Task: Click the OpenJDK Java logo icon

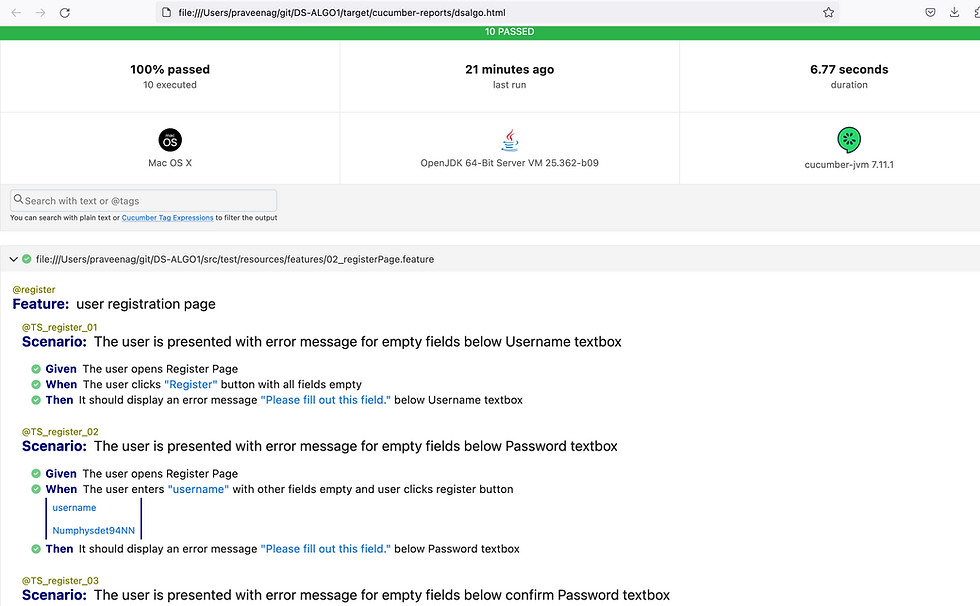Action: (x=510, y=139)
